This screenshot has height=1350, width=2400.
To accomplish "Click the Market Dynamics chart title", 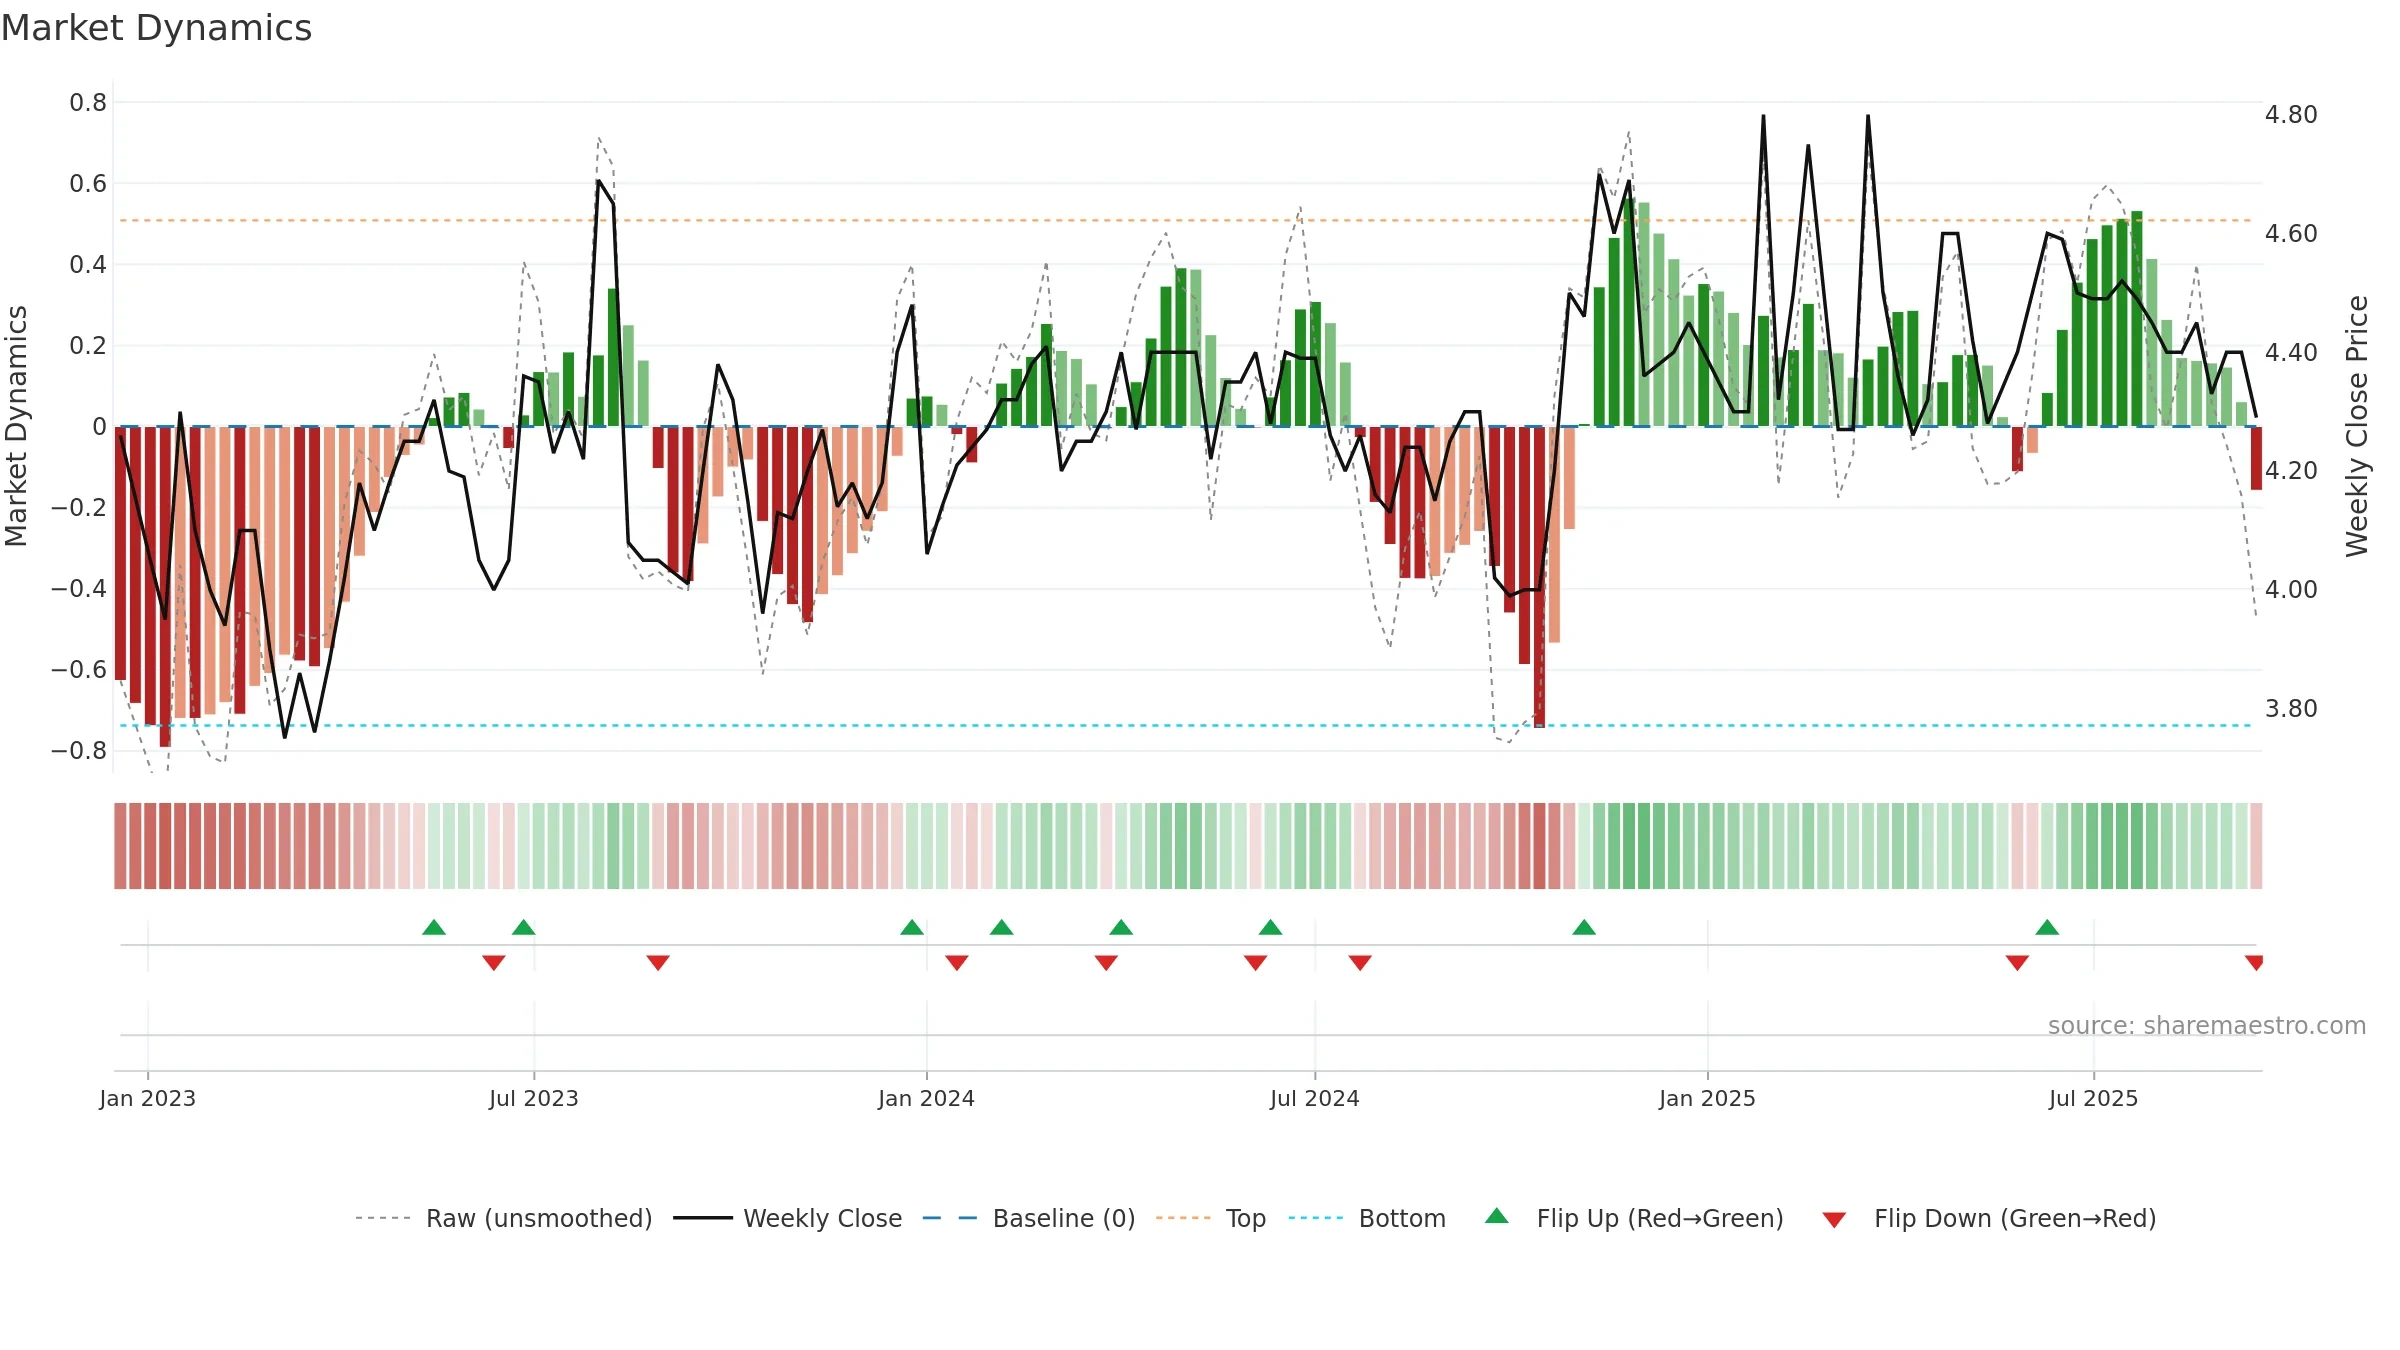I will pyautogui.click(x=157, y=28).
